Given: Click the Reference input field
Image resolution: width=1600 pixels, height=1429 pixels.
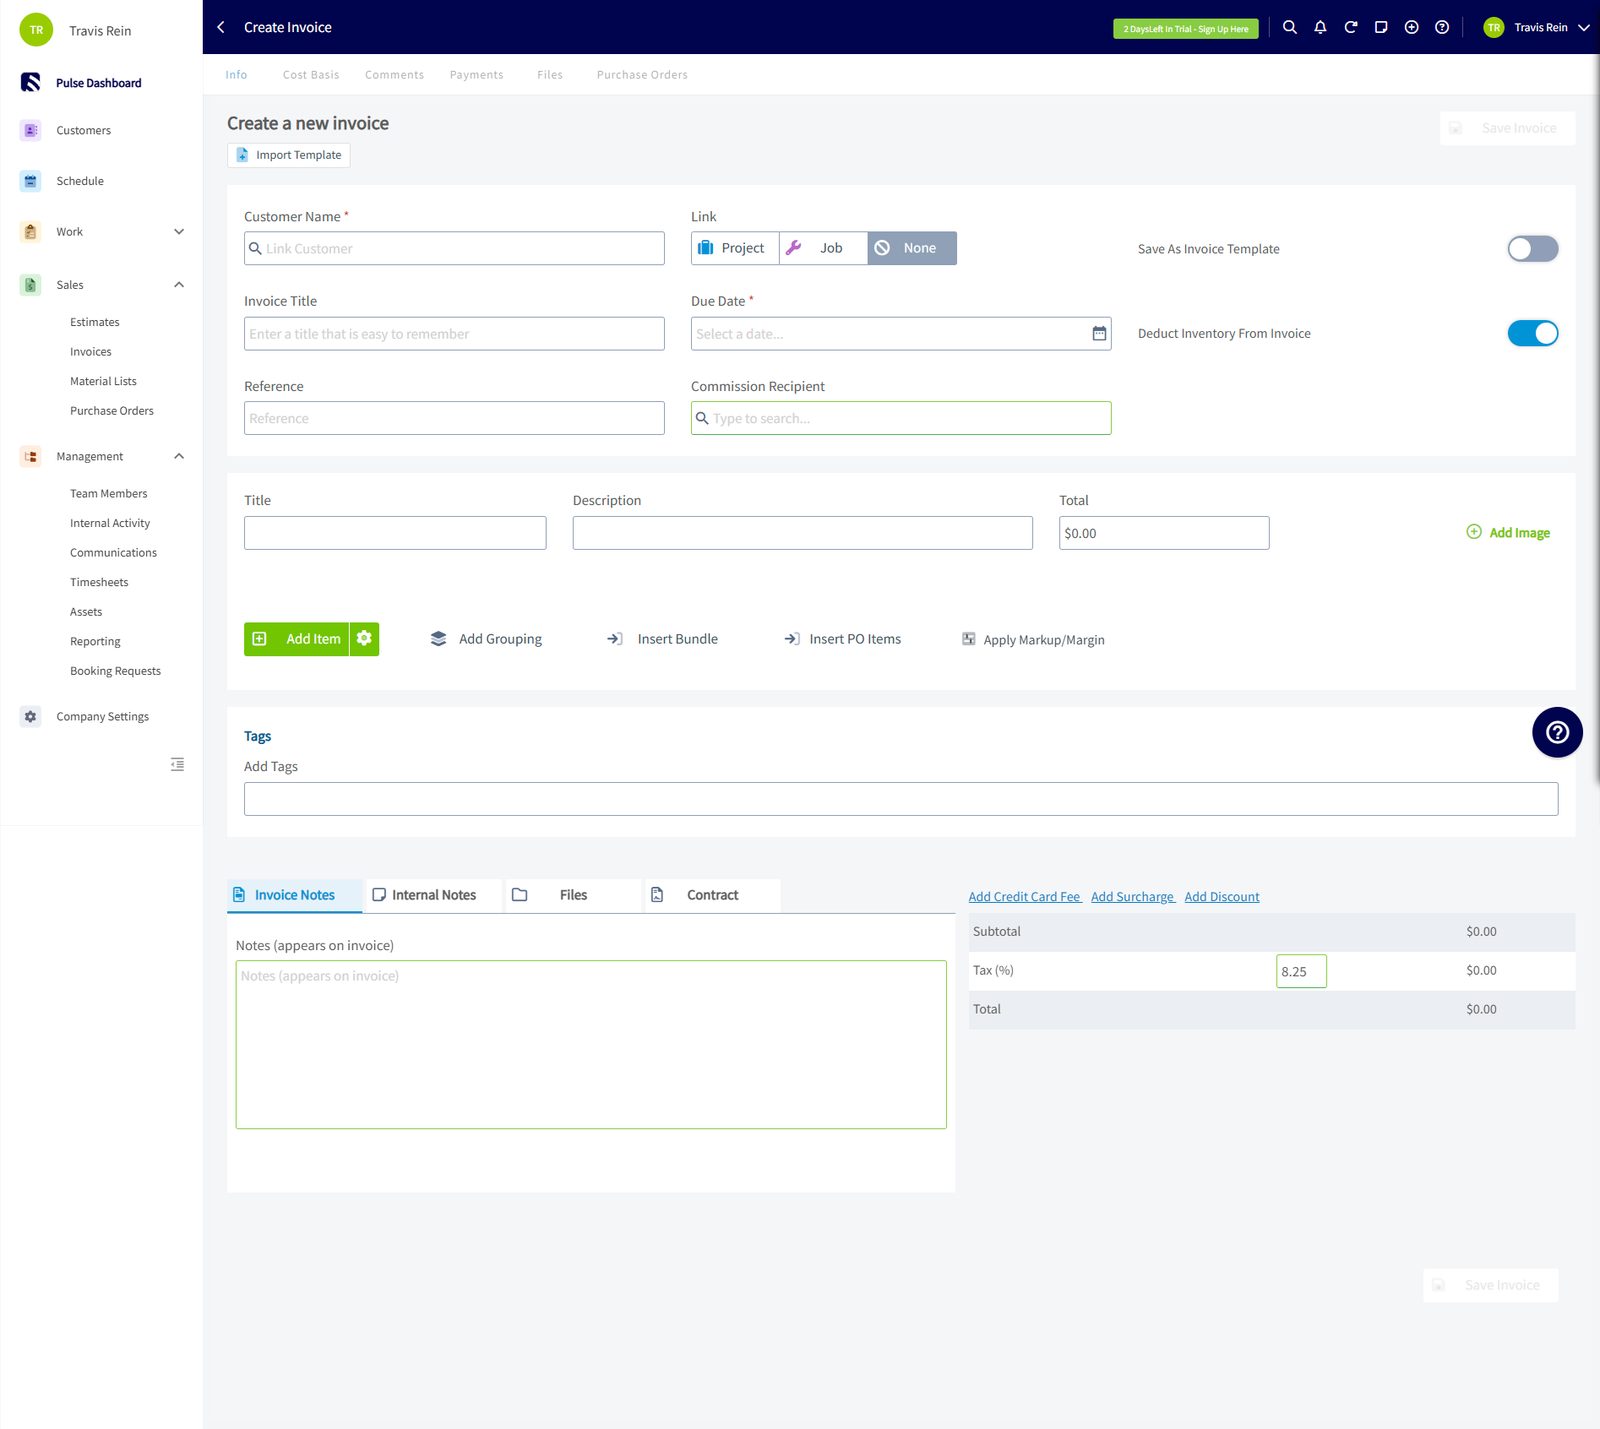Looking at the screenshot, I should 454,418.
